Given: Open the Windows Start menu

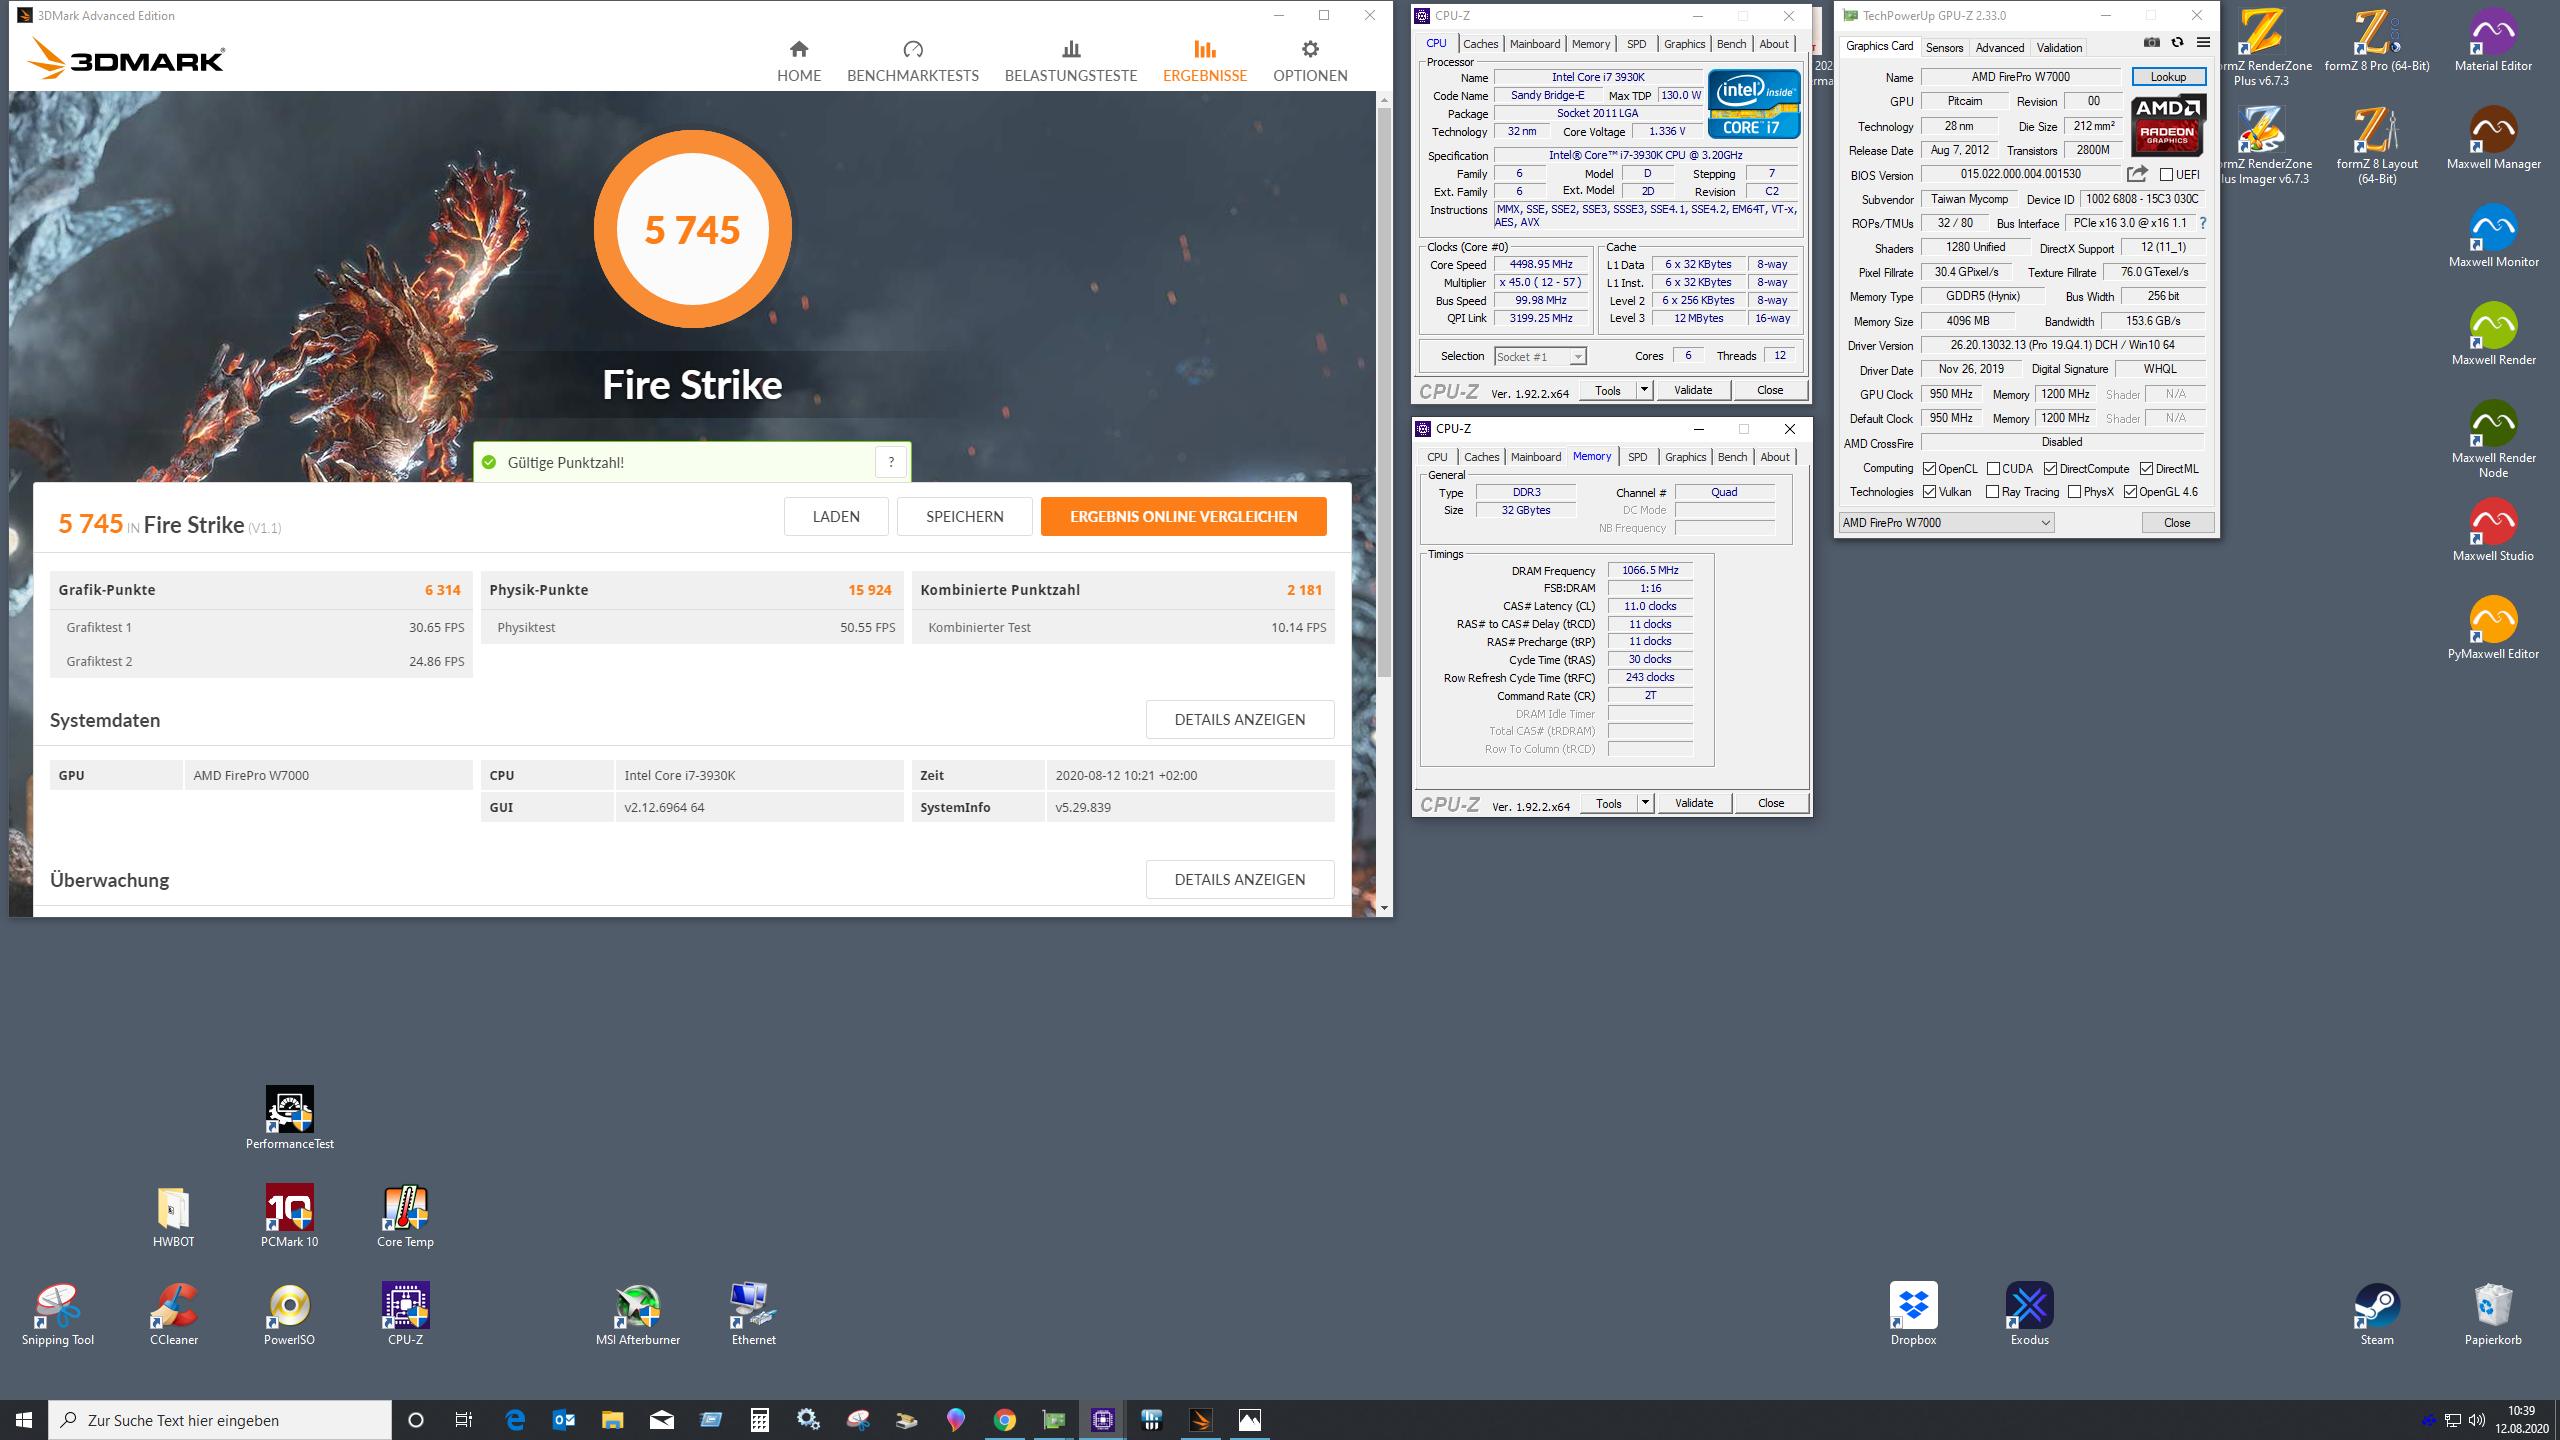Looking at the screenshot, I should (x=24, y=1420).
